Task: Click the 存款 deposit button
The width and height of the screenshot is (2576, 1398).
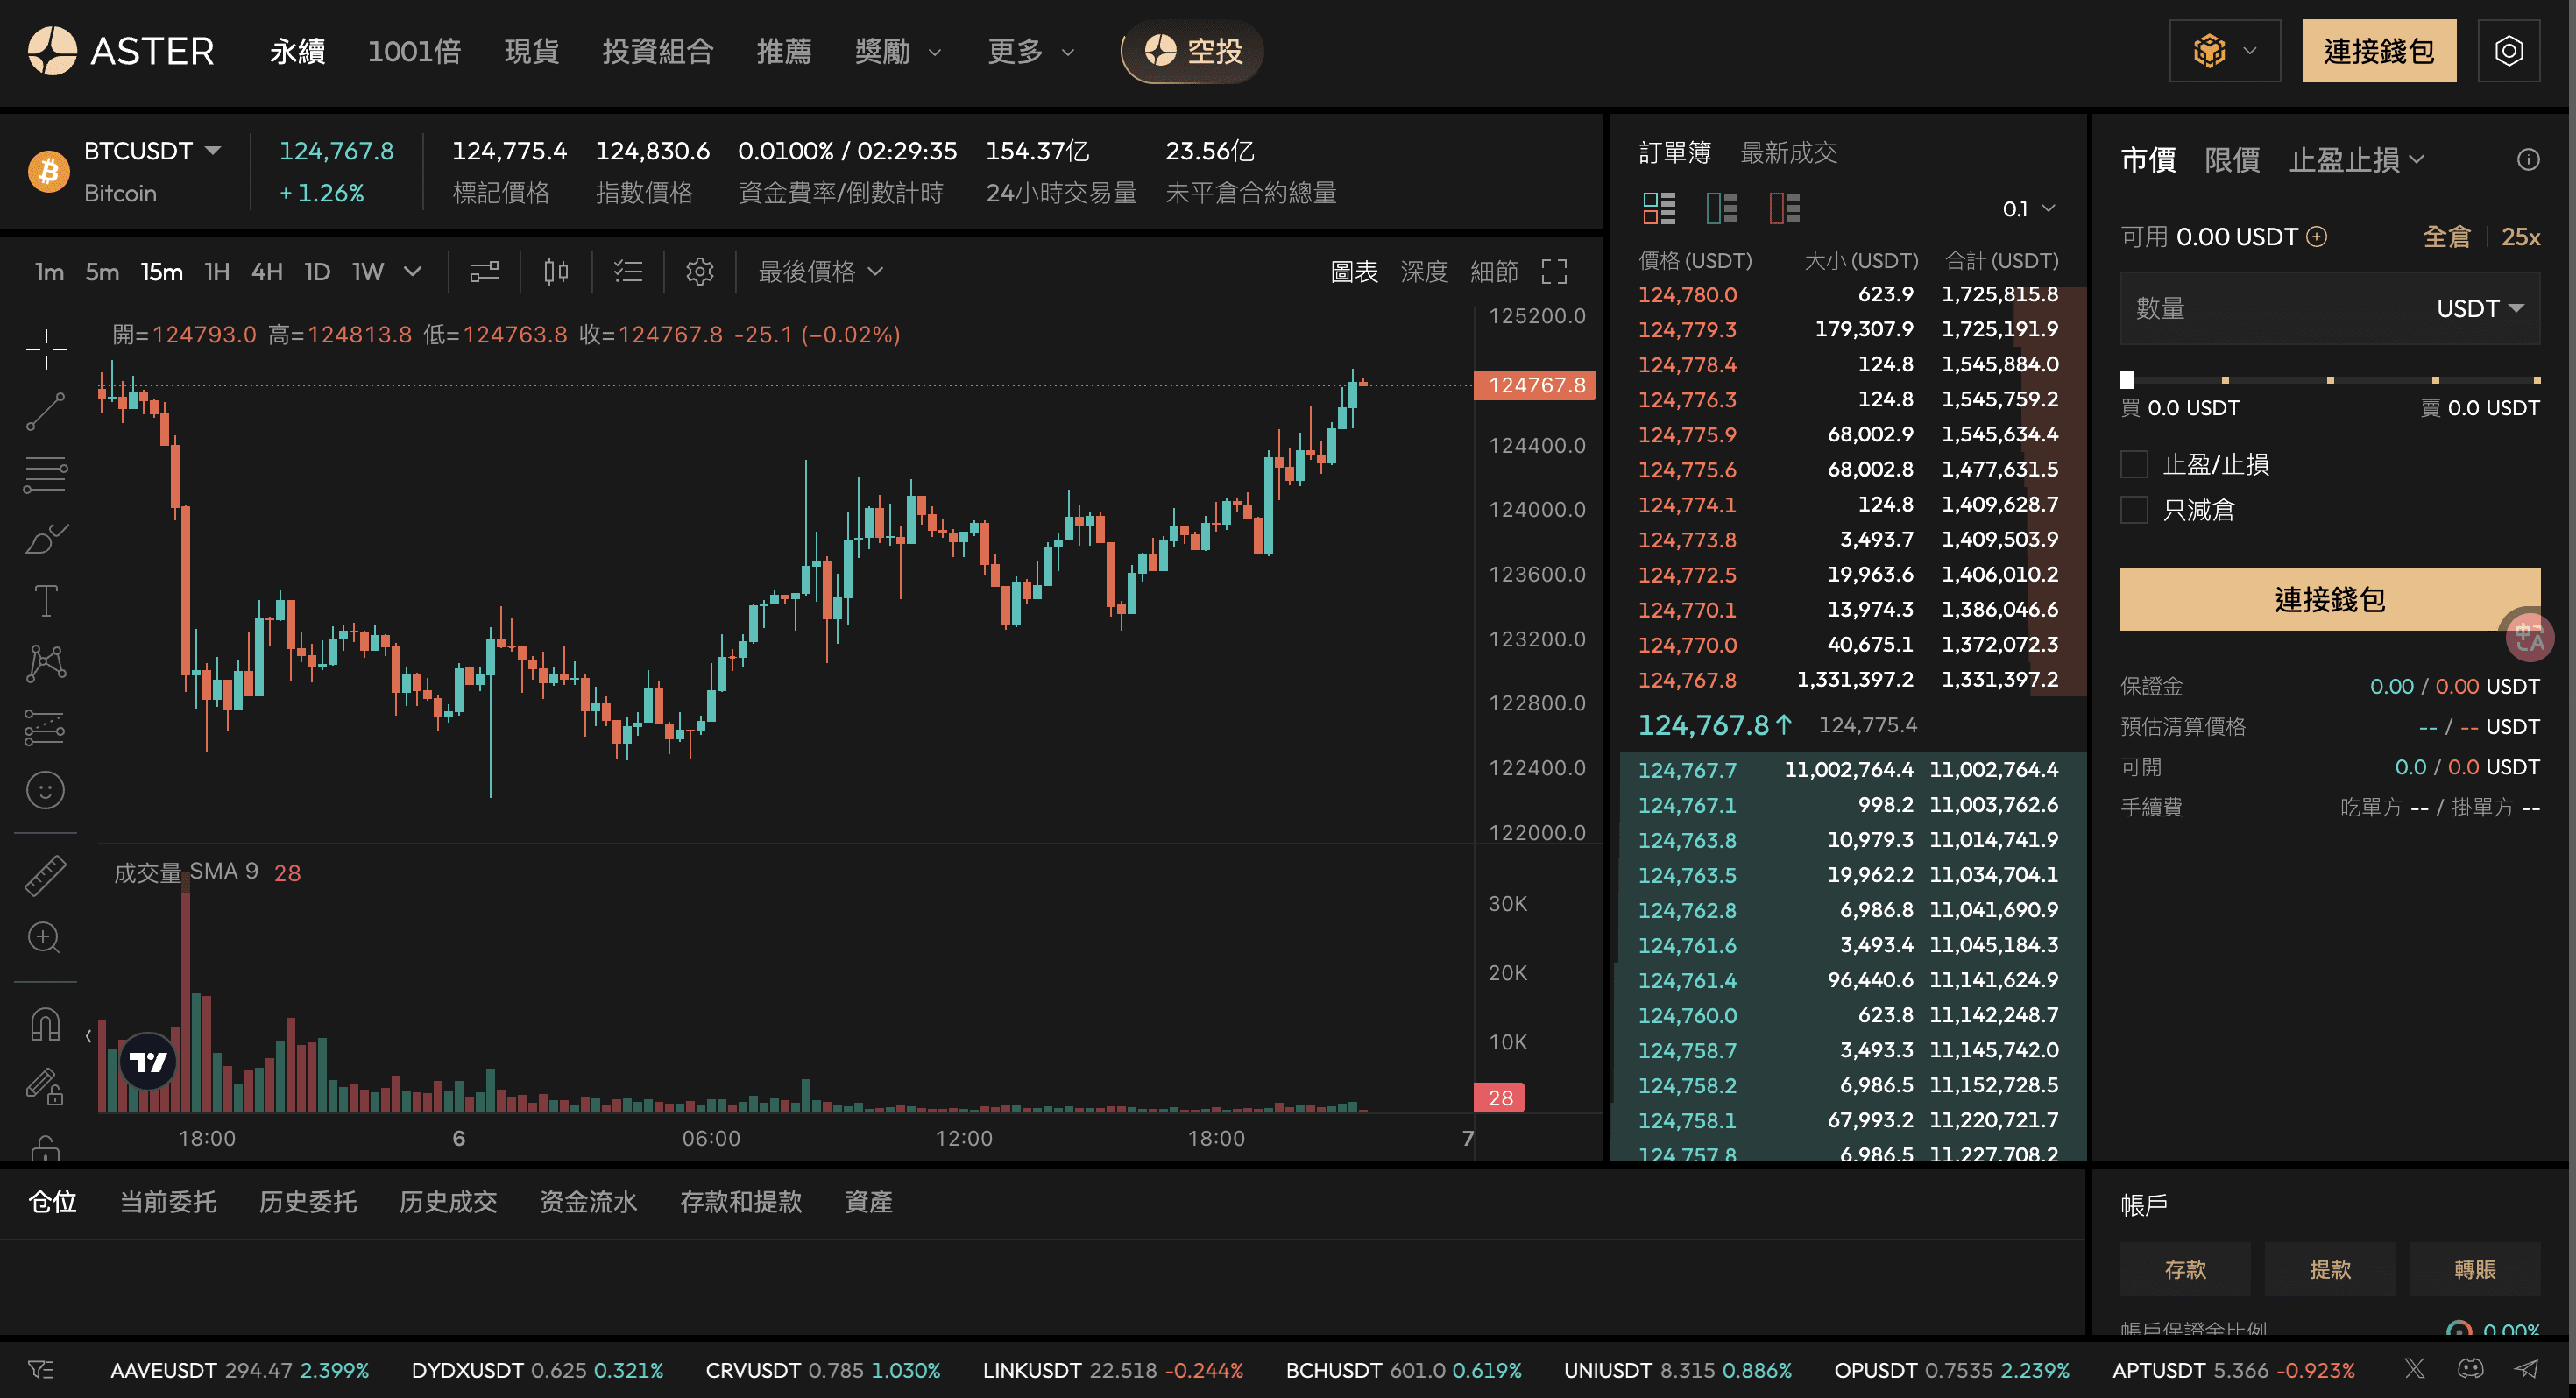Action: click(x=2185, y=1269)
